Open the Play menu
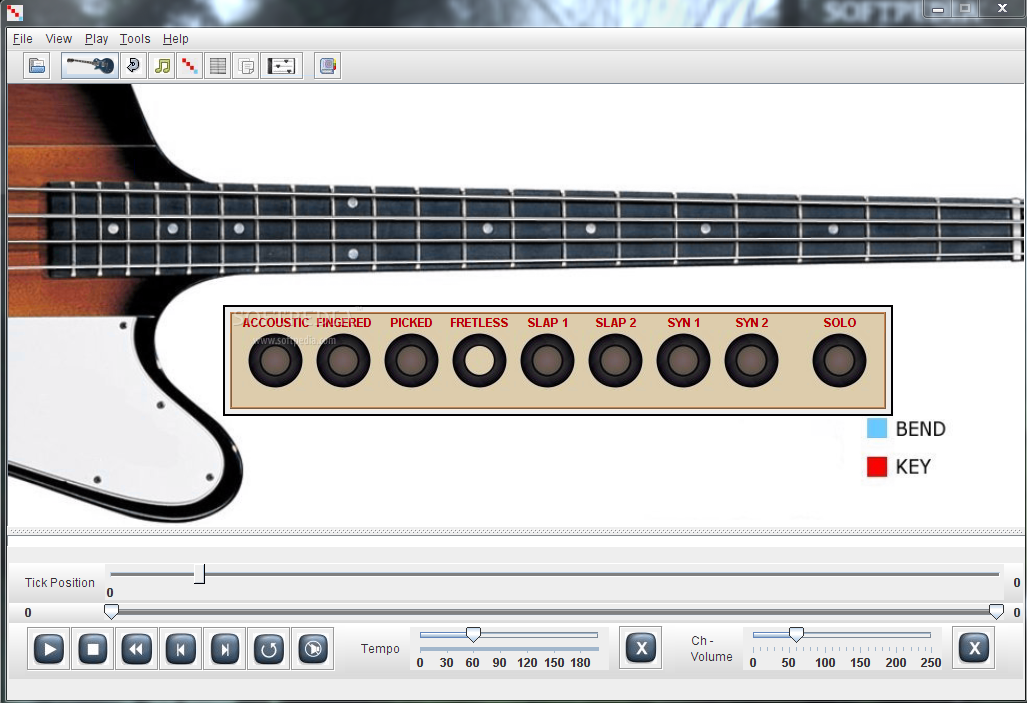1027x703 pixels. [x=96, y=39]
